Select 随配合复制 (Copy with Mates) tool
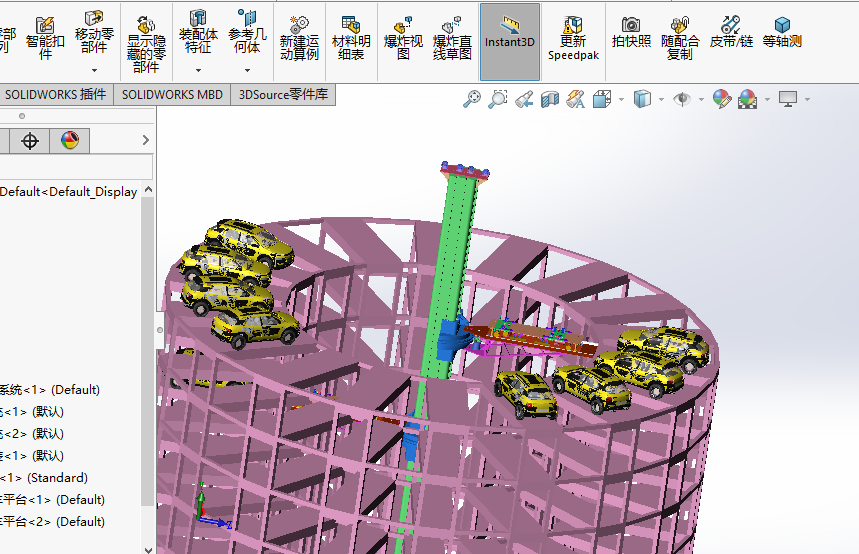 pos(680,38)
